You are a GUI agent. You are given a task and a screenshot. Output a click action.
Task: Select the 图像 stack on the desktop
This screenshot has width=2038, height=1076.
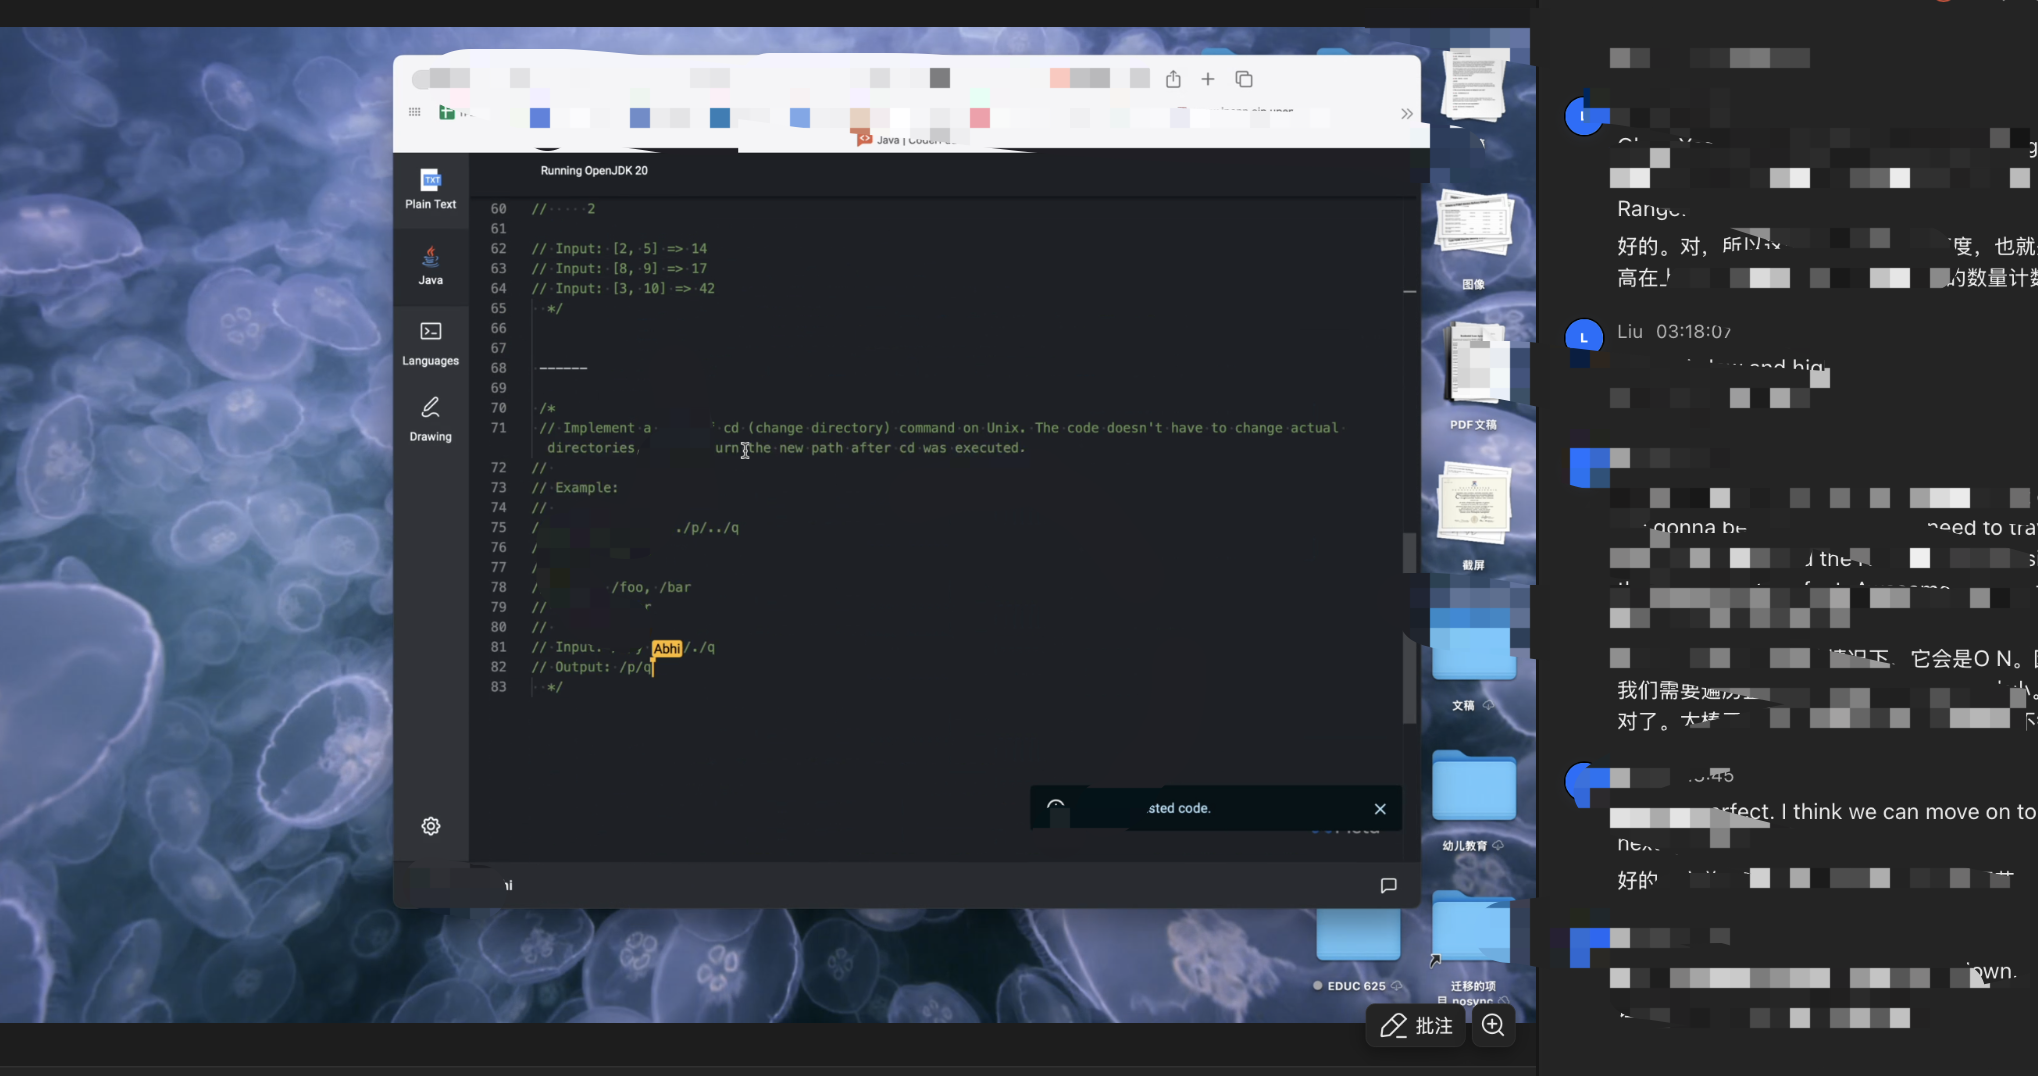pos(1473,240)
